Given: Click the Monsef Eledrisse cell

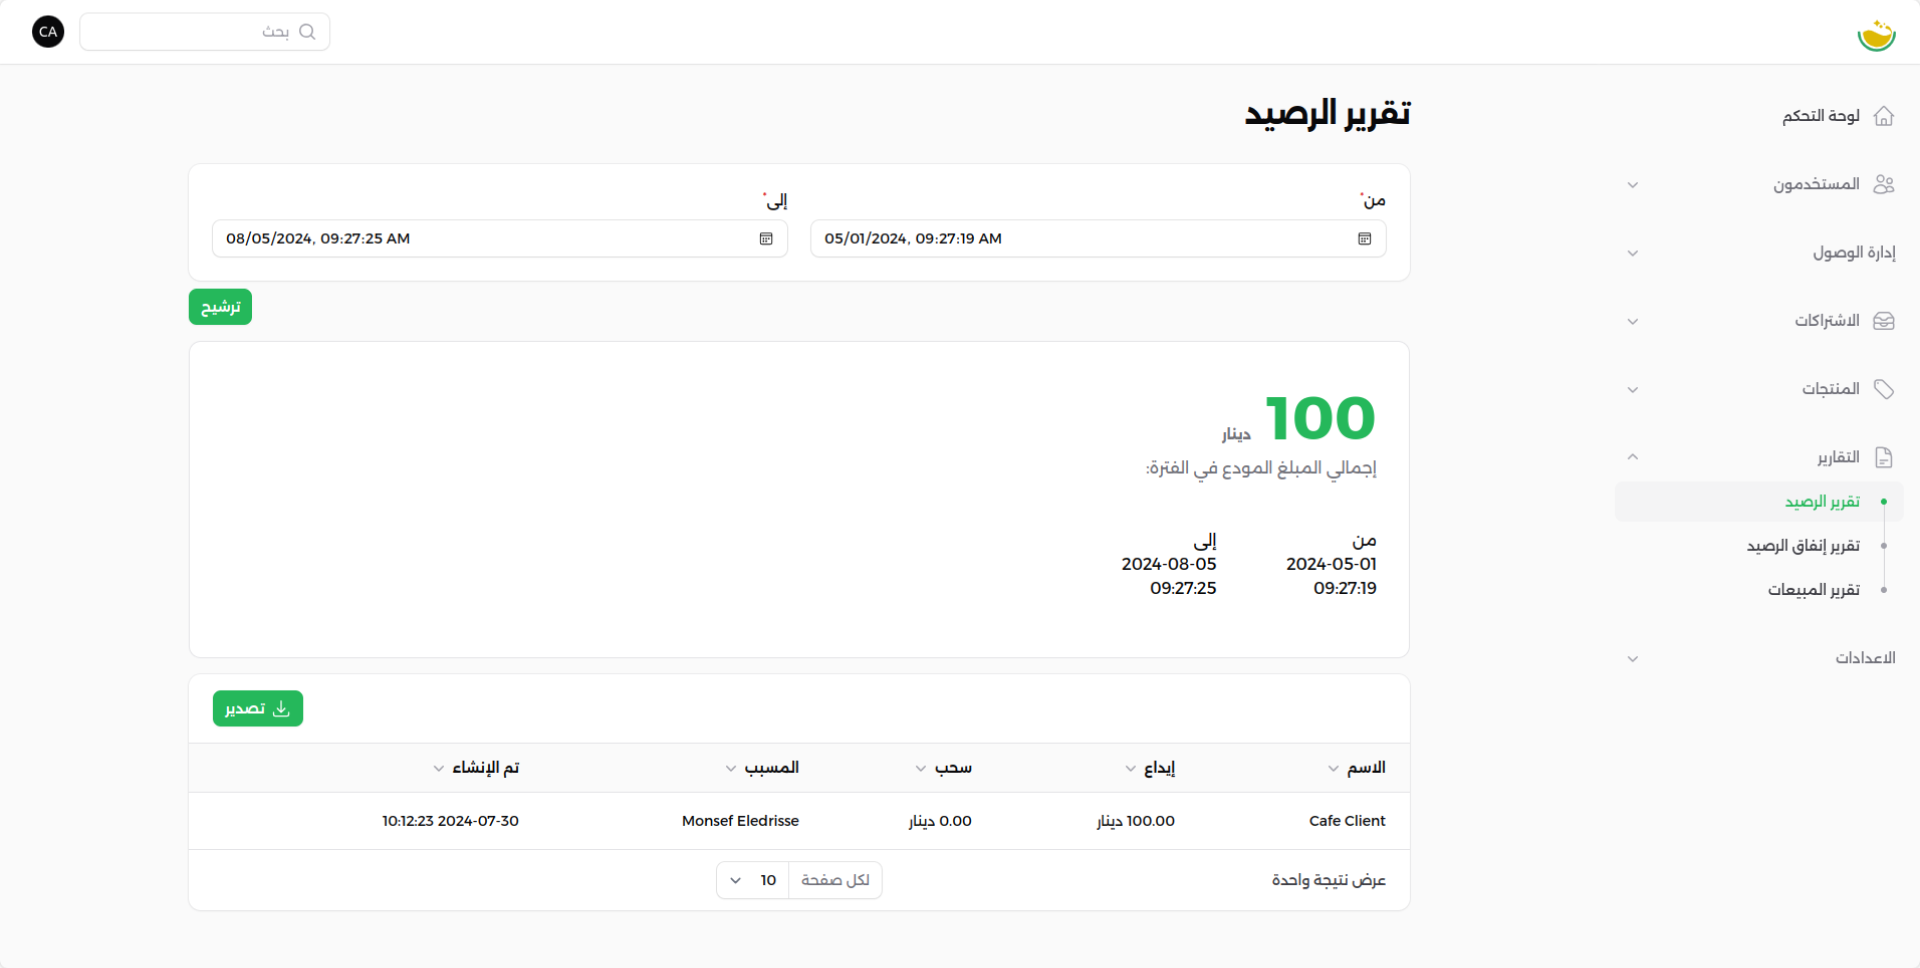Looking at the screenshot, I should pos(740,821).
